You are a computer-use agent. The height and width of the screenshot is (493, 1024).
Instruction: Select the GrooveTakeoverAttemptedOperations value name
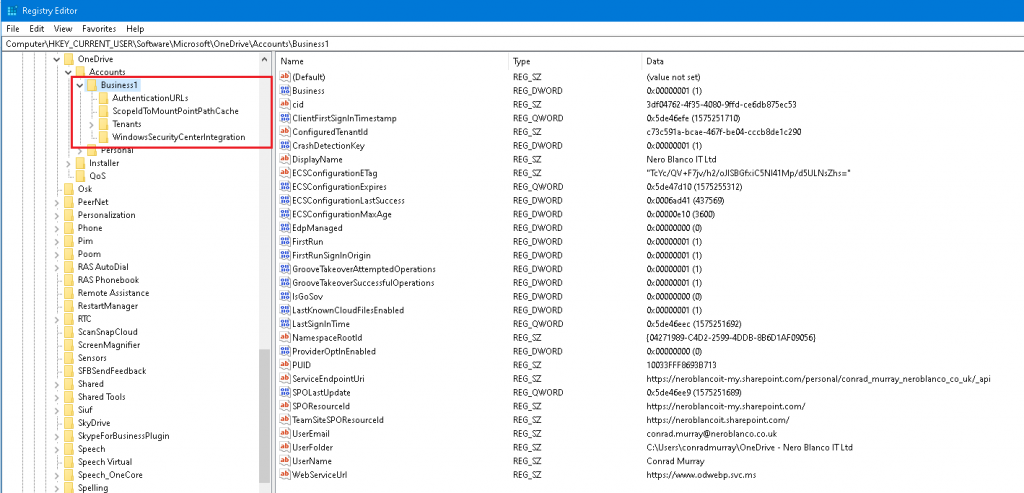click(364, 269)
